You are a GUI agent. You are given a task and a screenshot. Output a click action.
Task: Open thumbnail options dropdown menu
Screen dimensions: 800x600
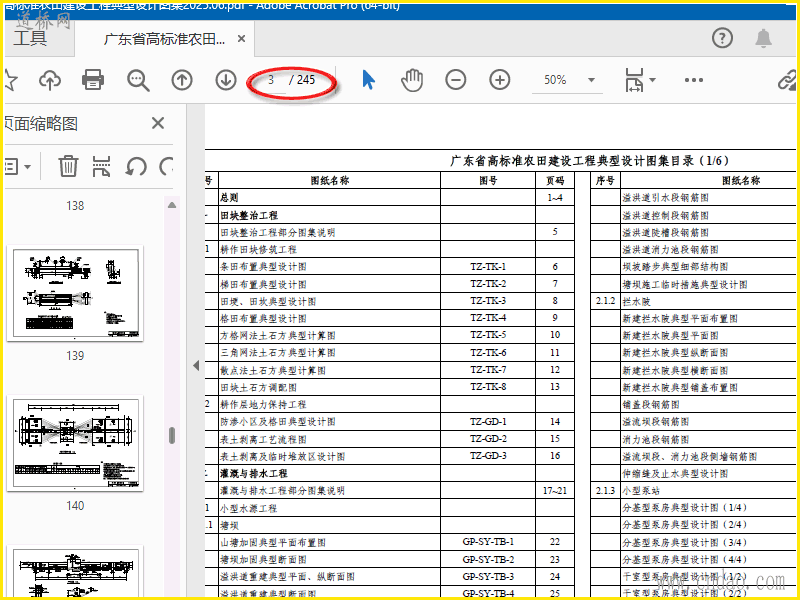tap(18, 166)
